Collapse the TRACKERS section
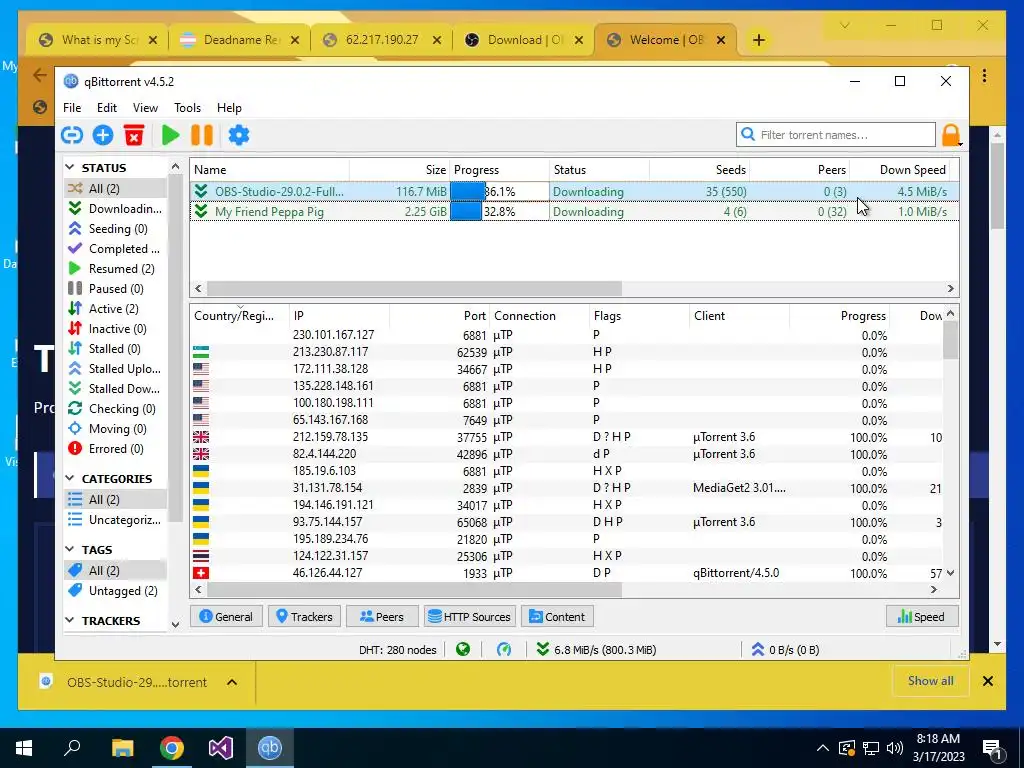 click(x=70, y=620)
